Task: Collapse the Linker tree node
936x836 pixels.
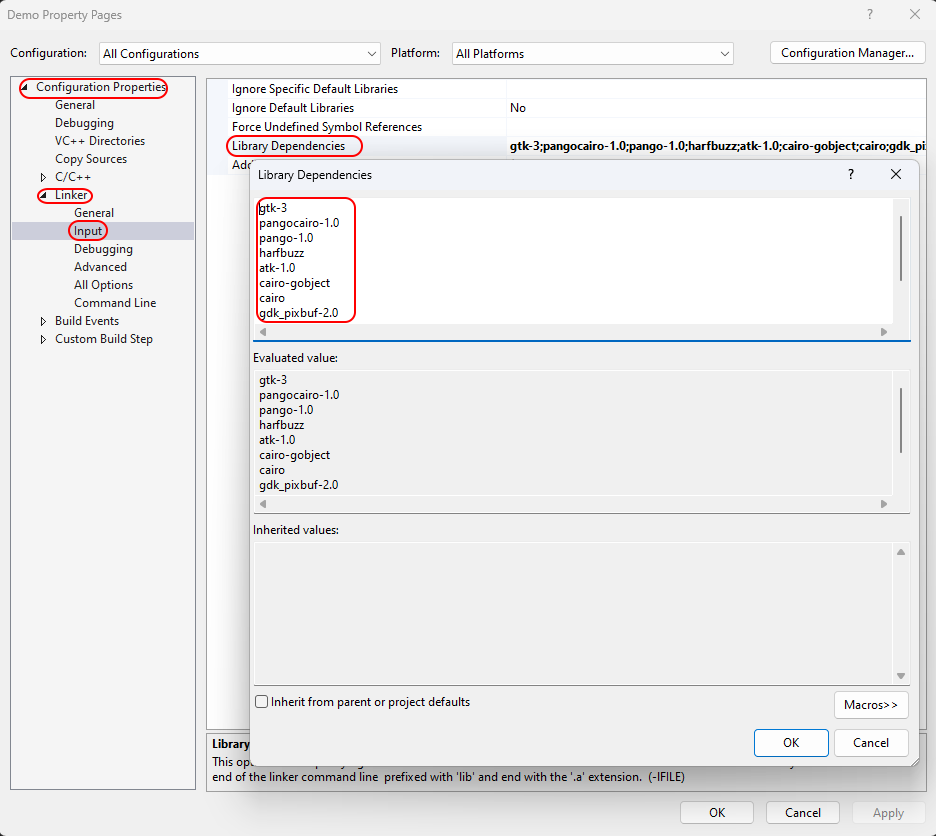Action: tap(43, 195)
